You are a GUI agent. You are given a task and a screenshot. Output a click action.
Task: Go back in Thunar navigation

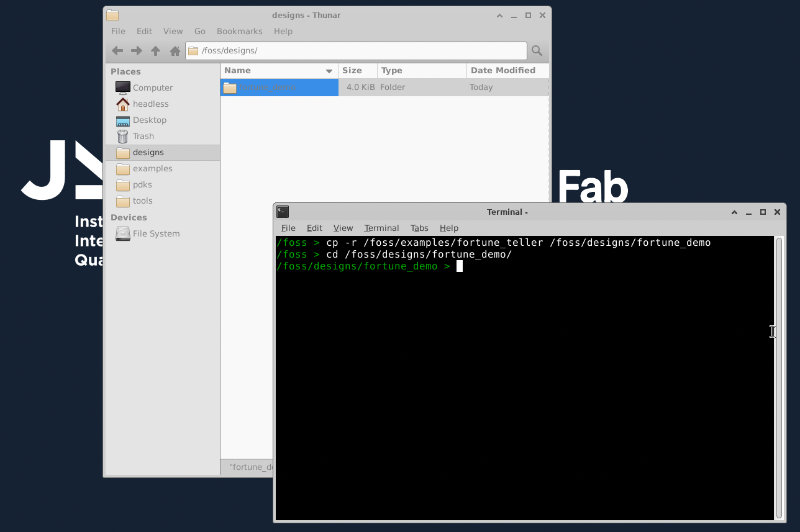click(x=117, y=50)
